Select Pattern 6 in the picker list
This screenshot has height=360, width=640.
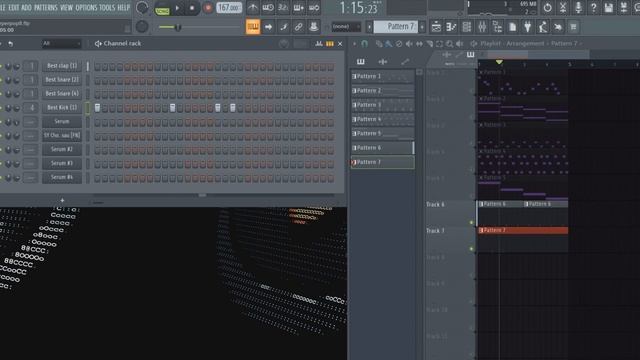382,148
